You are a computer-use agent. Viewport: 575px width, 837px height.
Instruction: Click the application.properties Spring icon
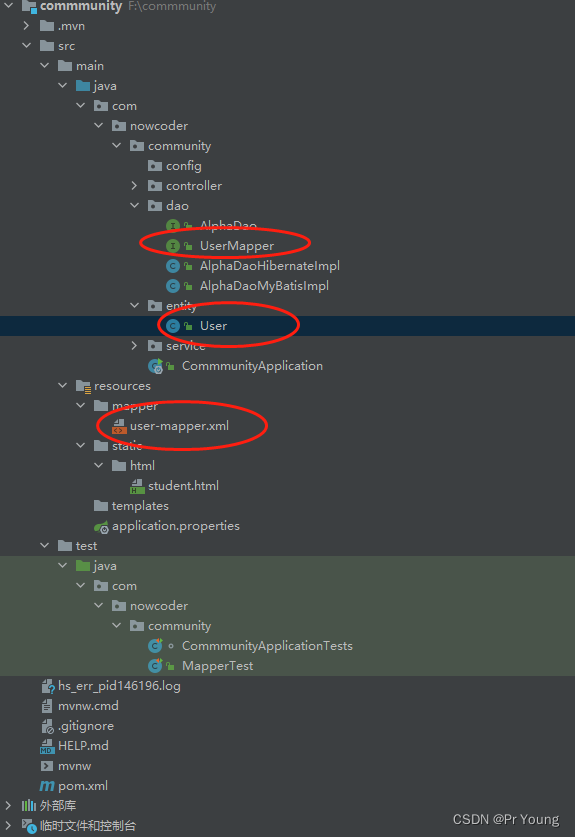(x=101, y=526)
